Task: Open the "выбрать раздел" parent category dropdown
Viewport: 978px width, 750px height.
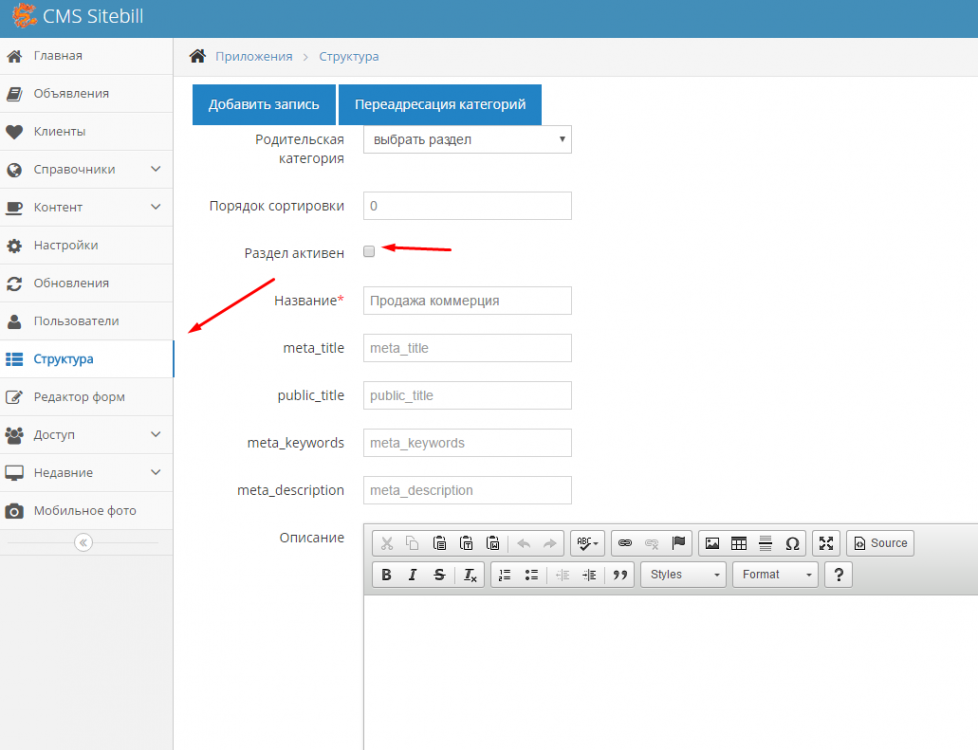Action: coord(467,140)
